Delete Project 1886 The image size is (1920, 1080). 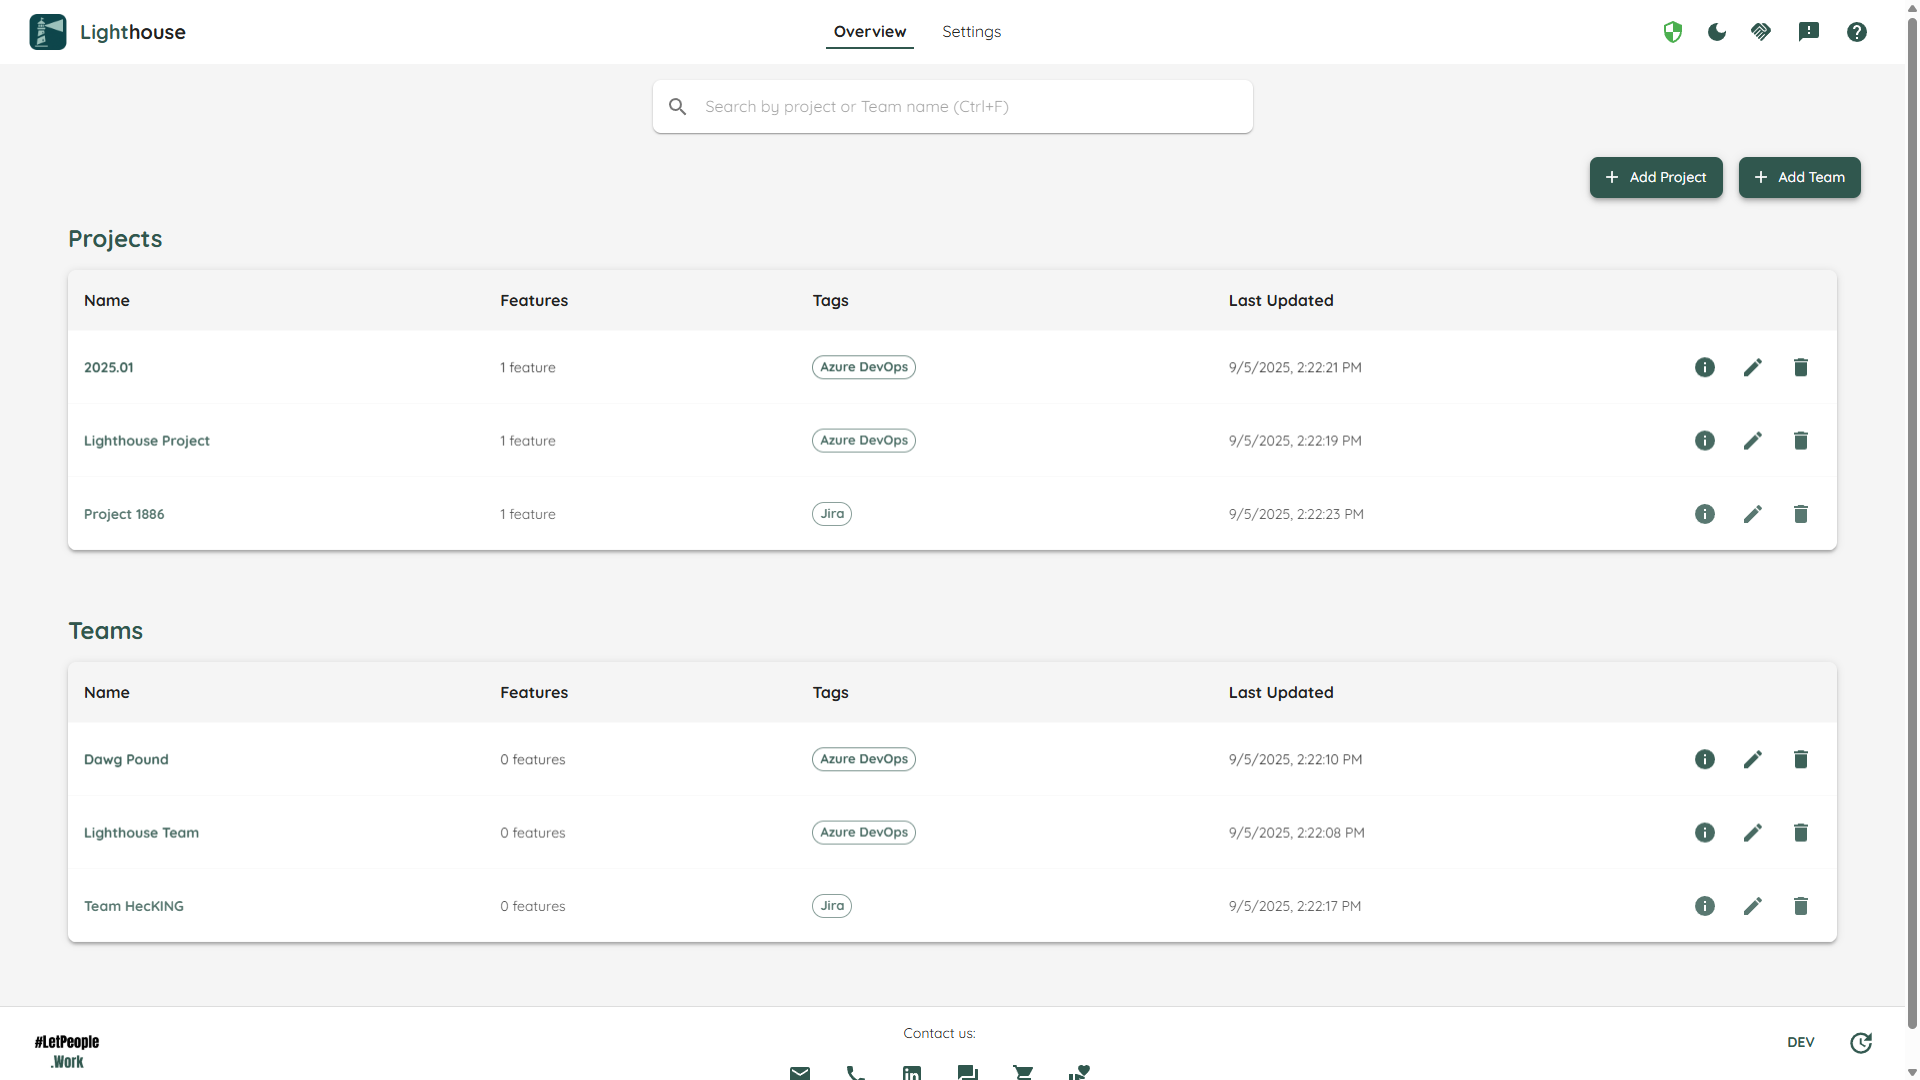[x=1801, y=514]
